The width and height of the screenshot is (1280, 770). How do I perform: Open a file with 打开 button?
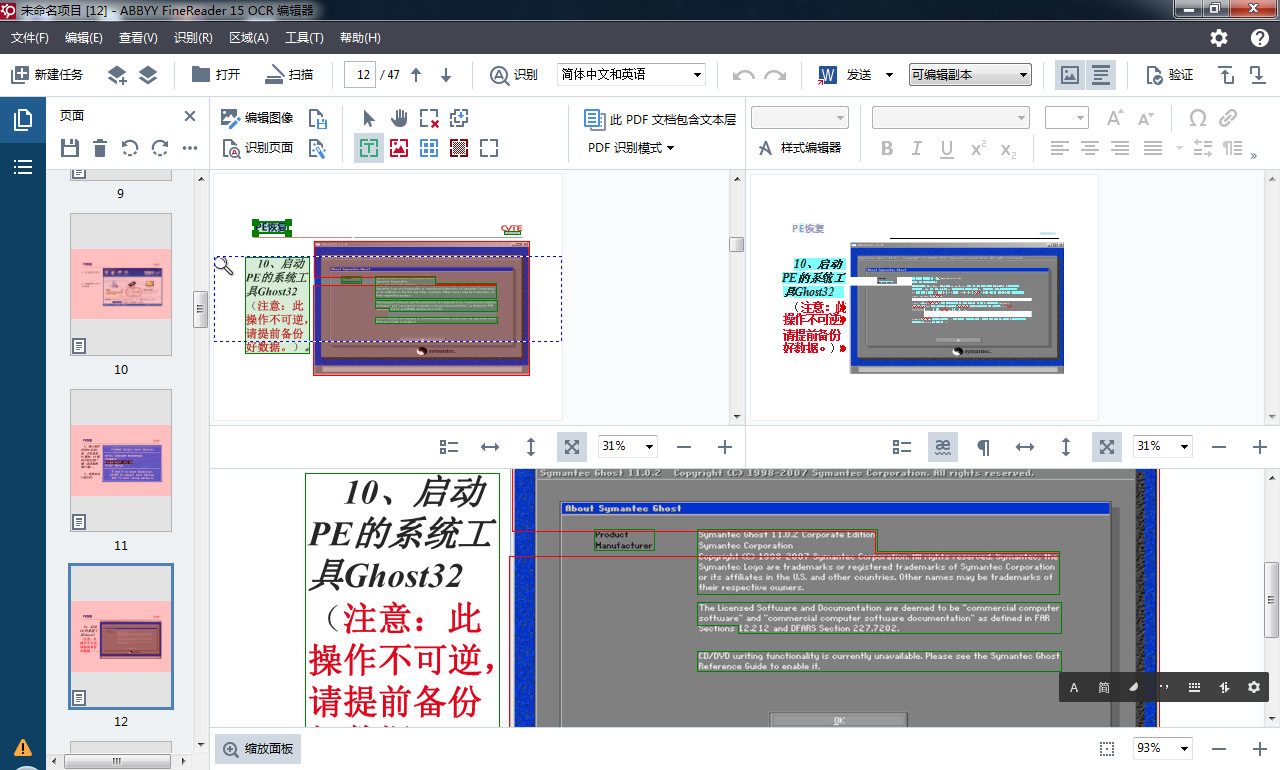(216, 75)
